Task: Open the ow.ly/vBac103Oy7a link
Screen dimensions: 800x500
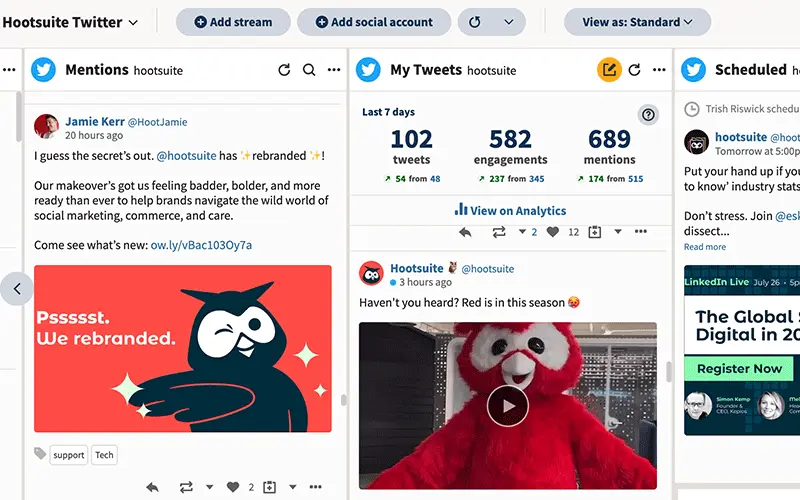Action: point(201,245)
